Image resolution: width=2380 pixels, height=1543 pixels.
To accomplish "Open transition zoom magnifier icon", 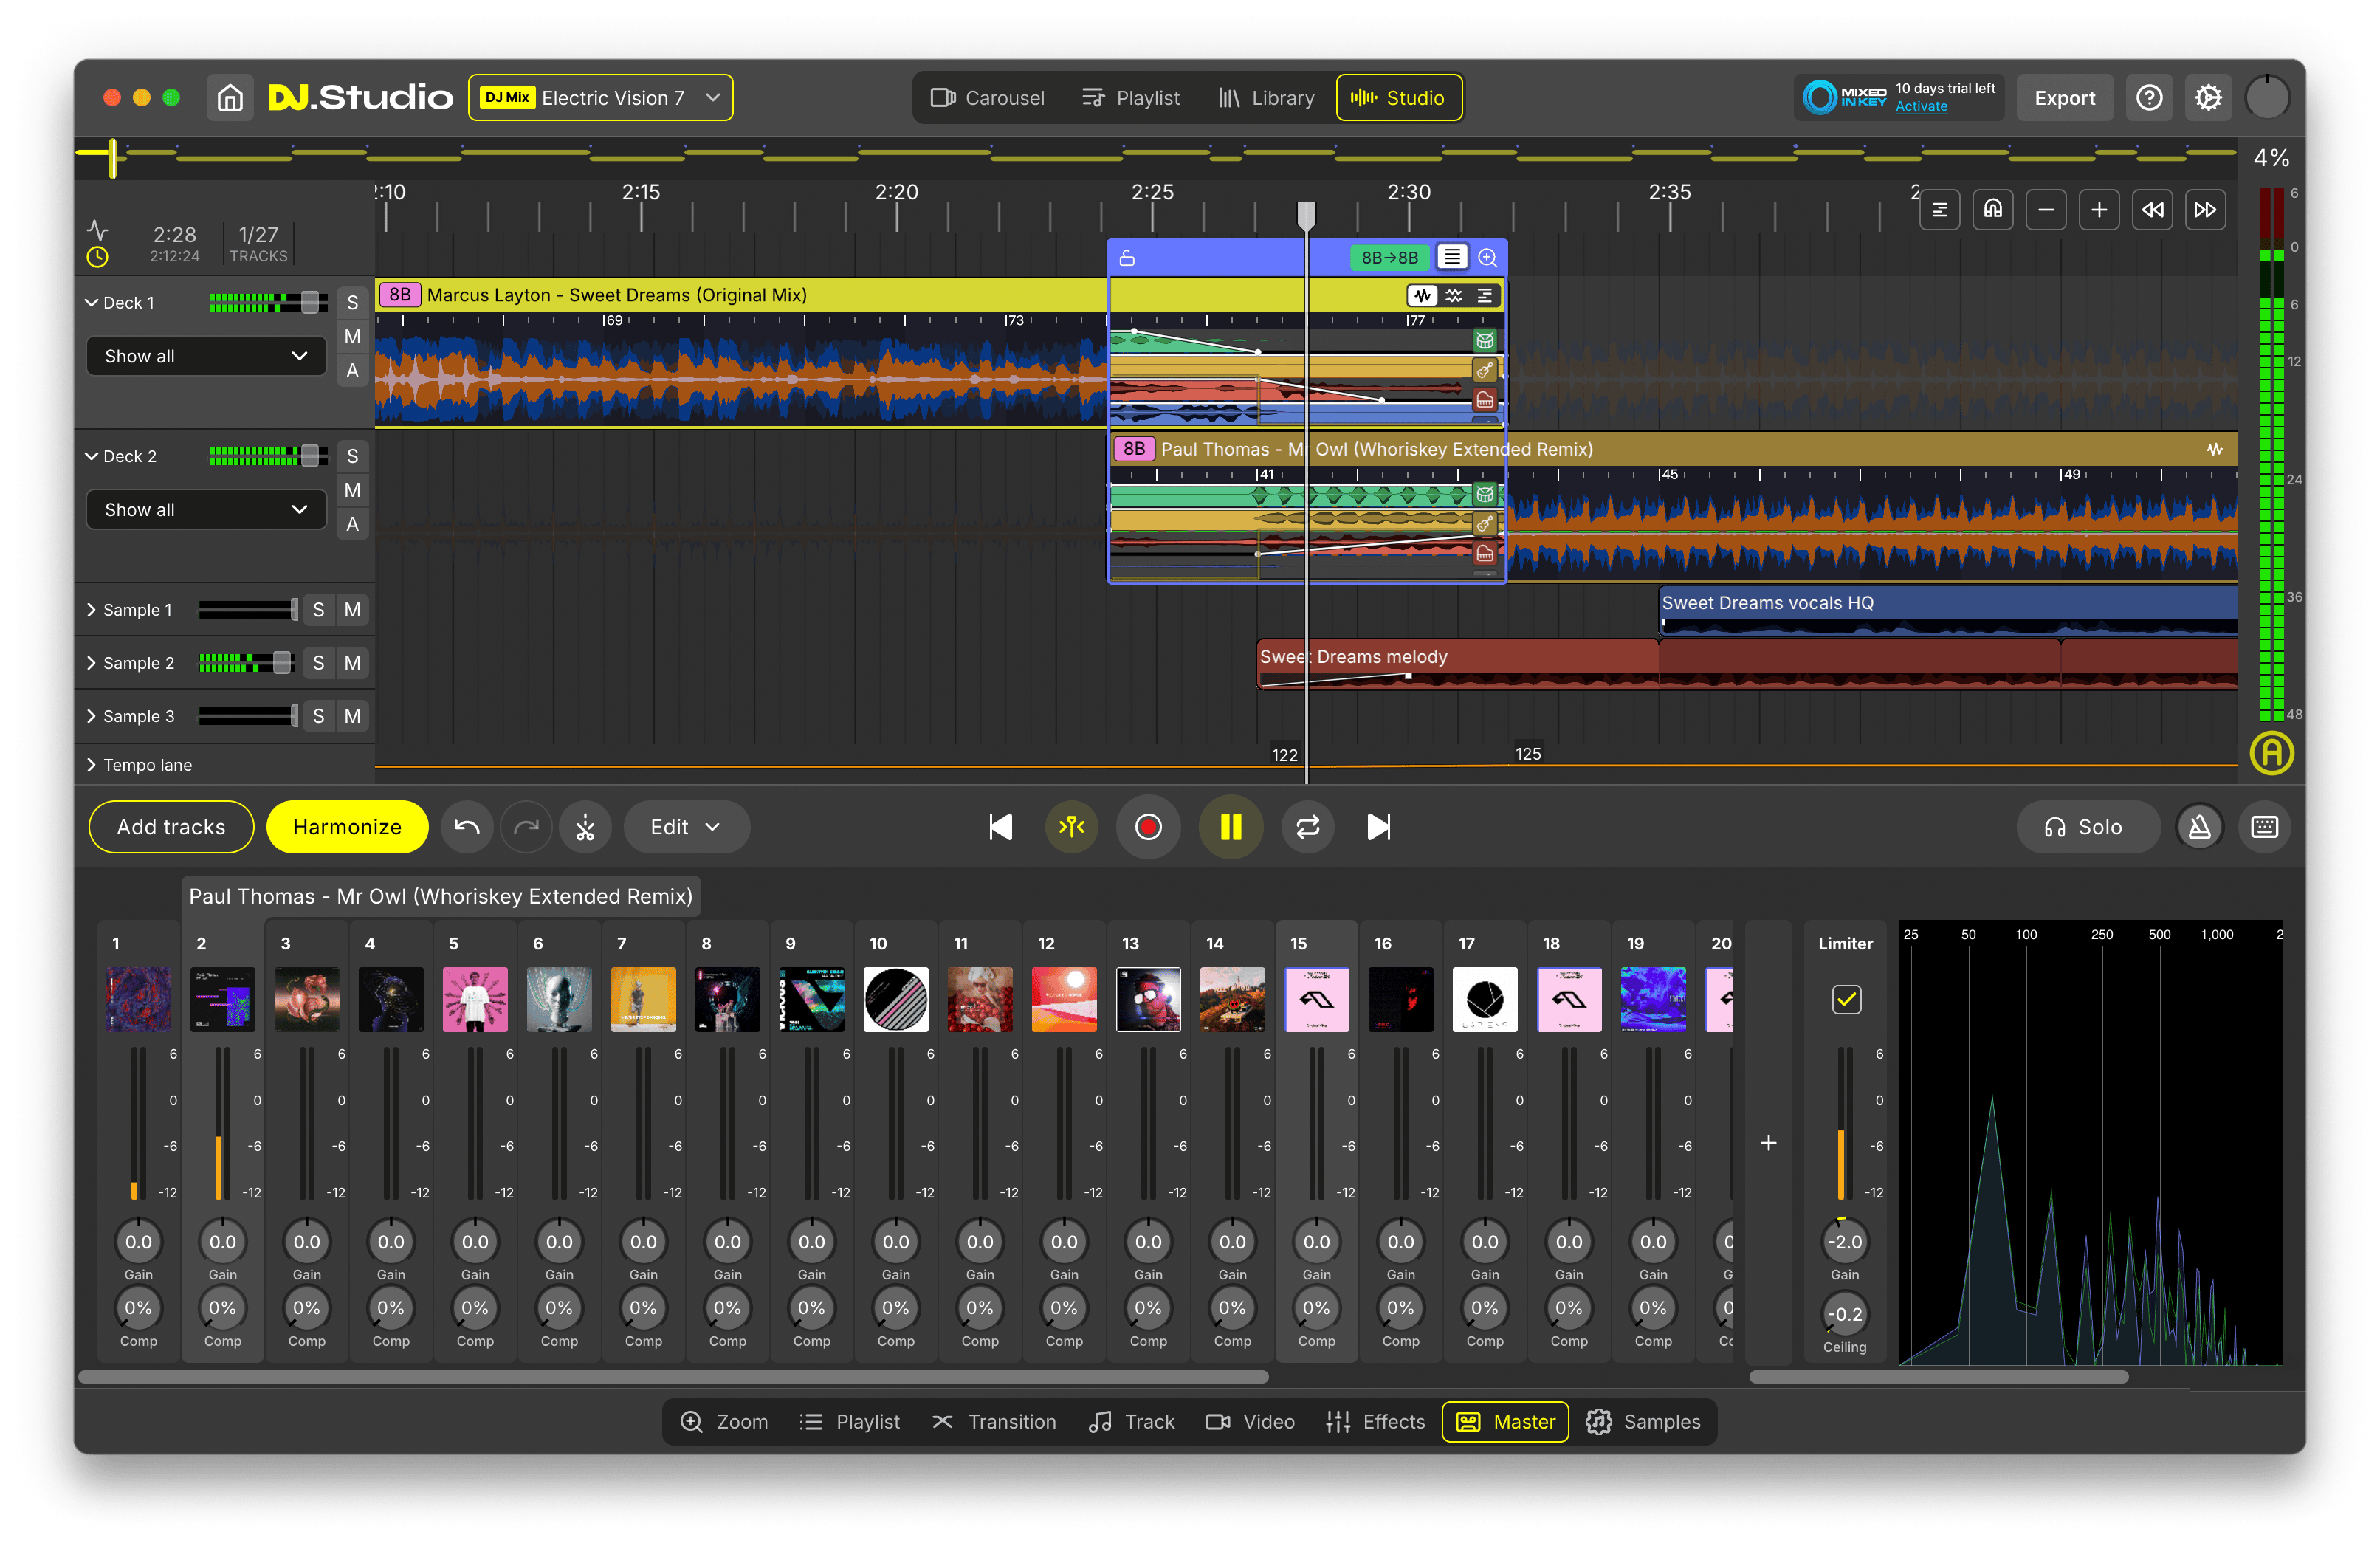I will [1487, 258].
